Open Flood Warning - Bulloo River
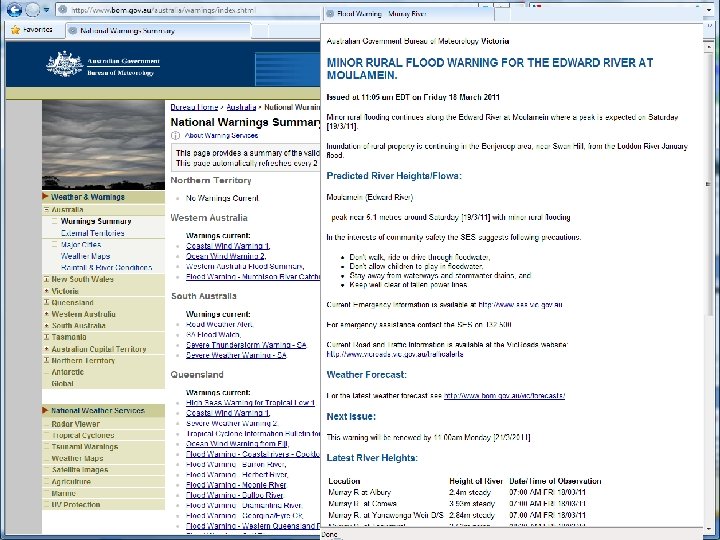Image resolution: width=720 pixels, height=540 pixels. point(234,495)
